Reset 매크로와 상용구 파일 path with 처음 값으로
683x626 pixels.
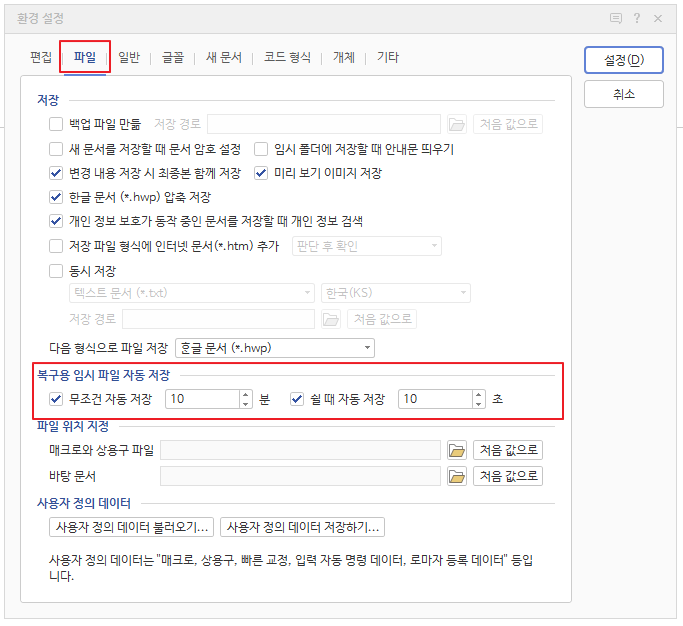(x=508, y=450)
